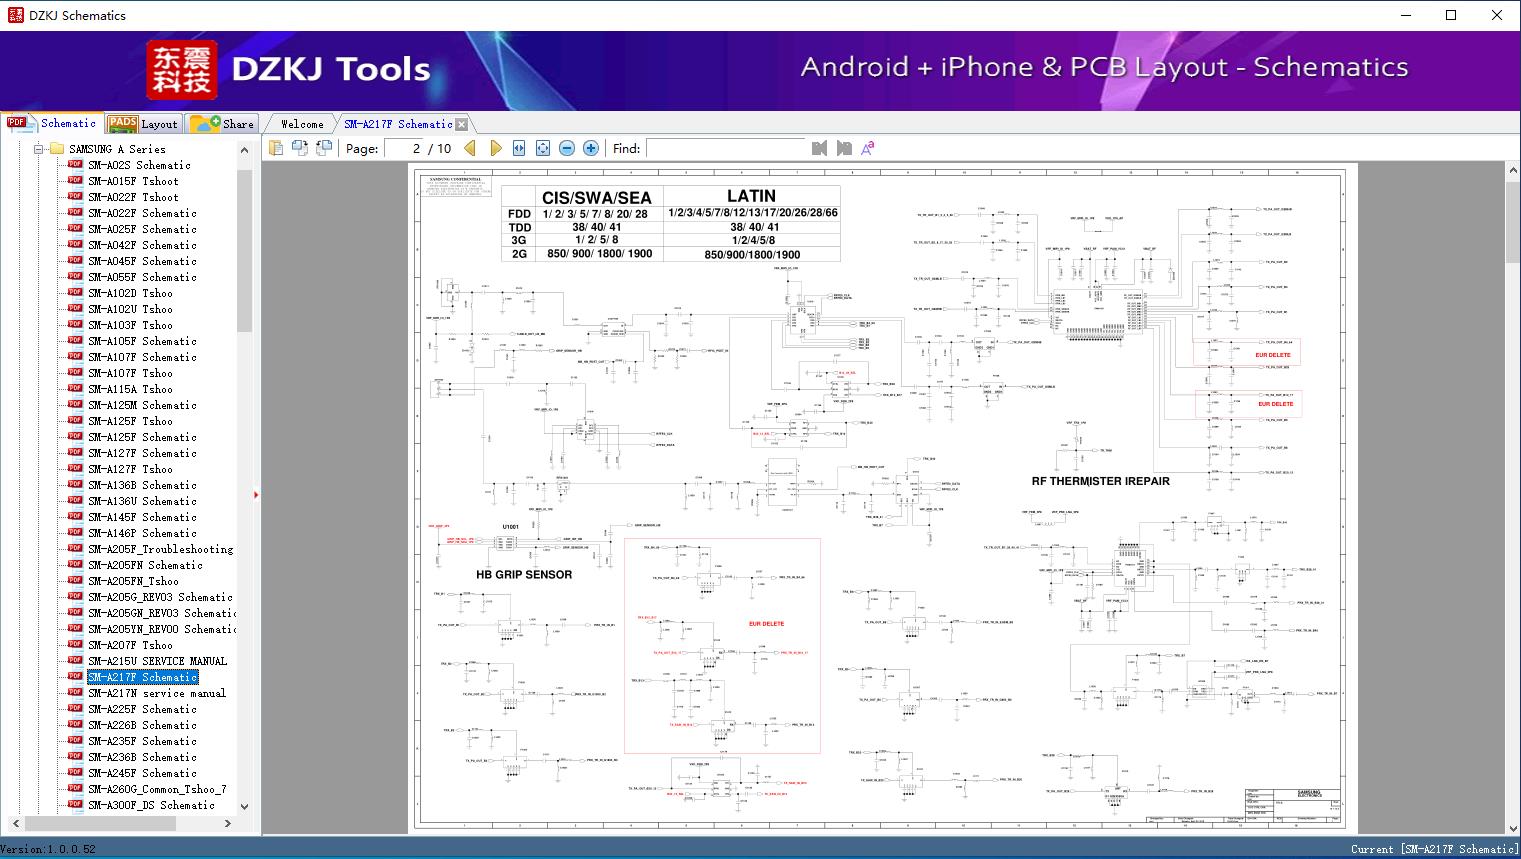Close the SM-A217F Schematic tab
The width and height of the screenshot is (1521, 859).
(461, 124)
